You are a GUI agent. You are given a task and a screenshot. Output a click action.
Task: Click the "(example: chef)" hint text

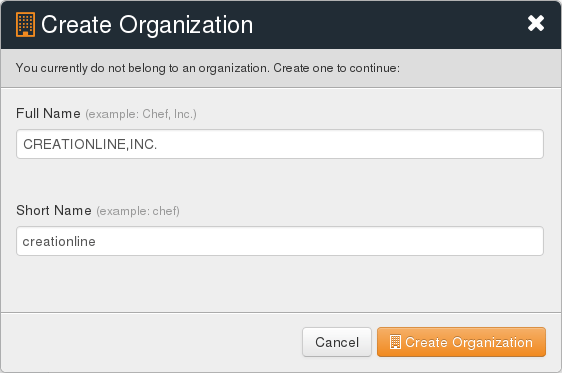coord(138,211)
